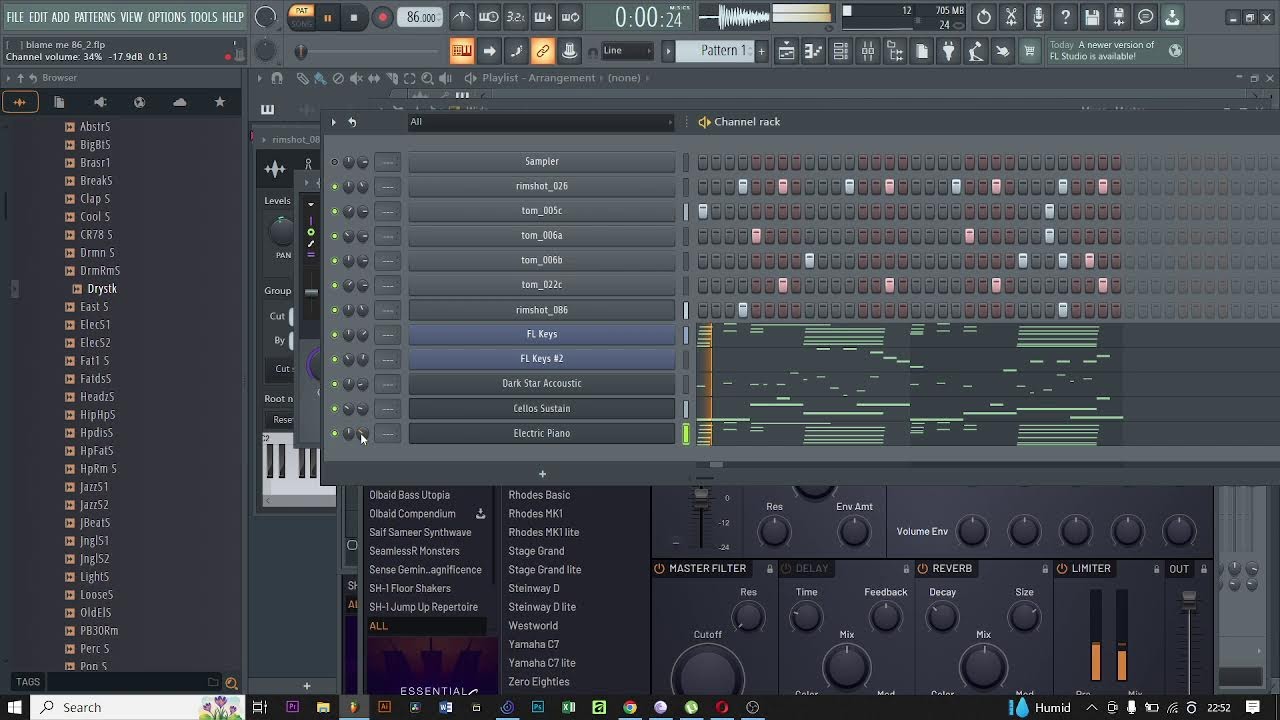This screenshot has width=1280, height=720.
Task: Open the question mark help icon
Action: [1065, 17]
